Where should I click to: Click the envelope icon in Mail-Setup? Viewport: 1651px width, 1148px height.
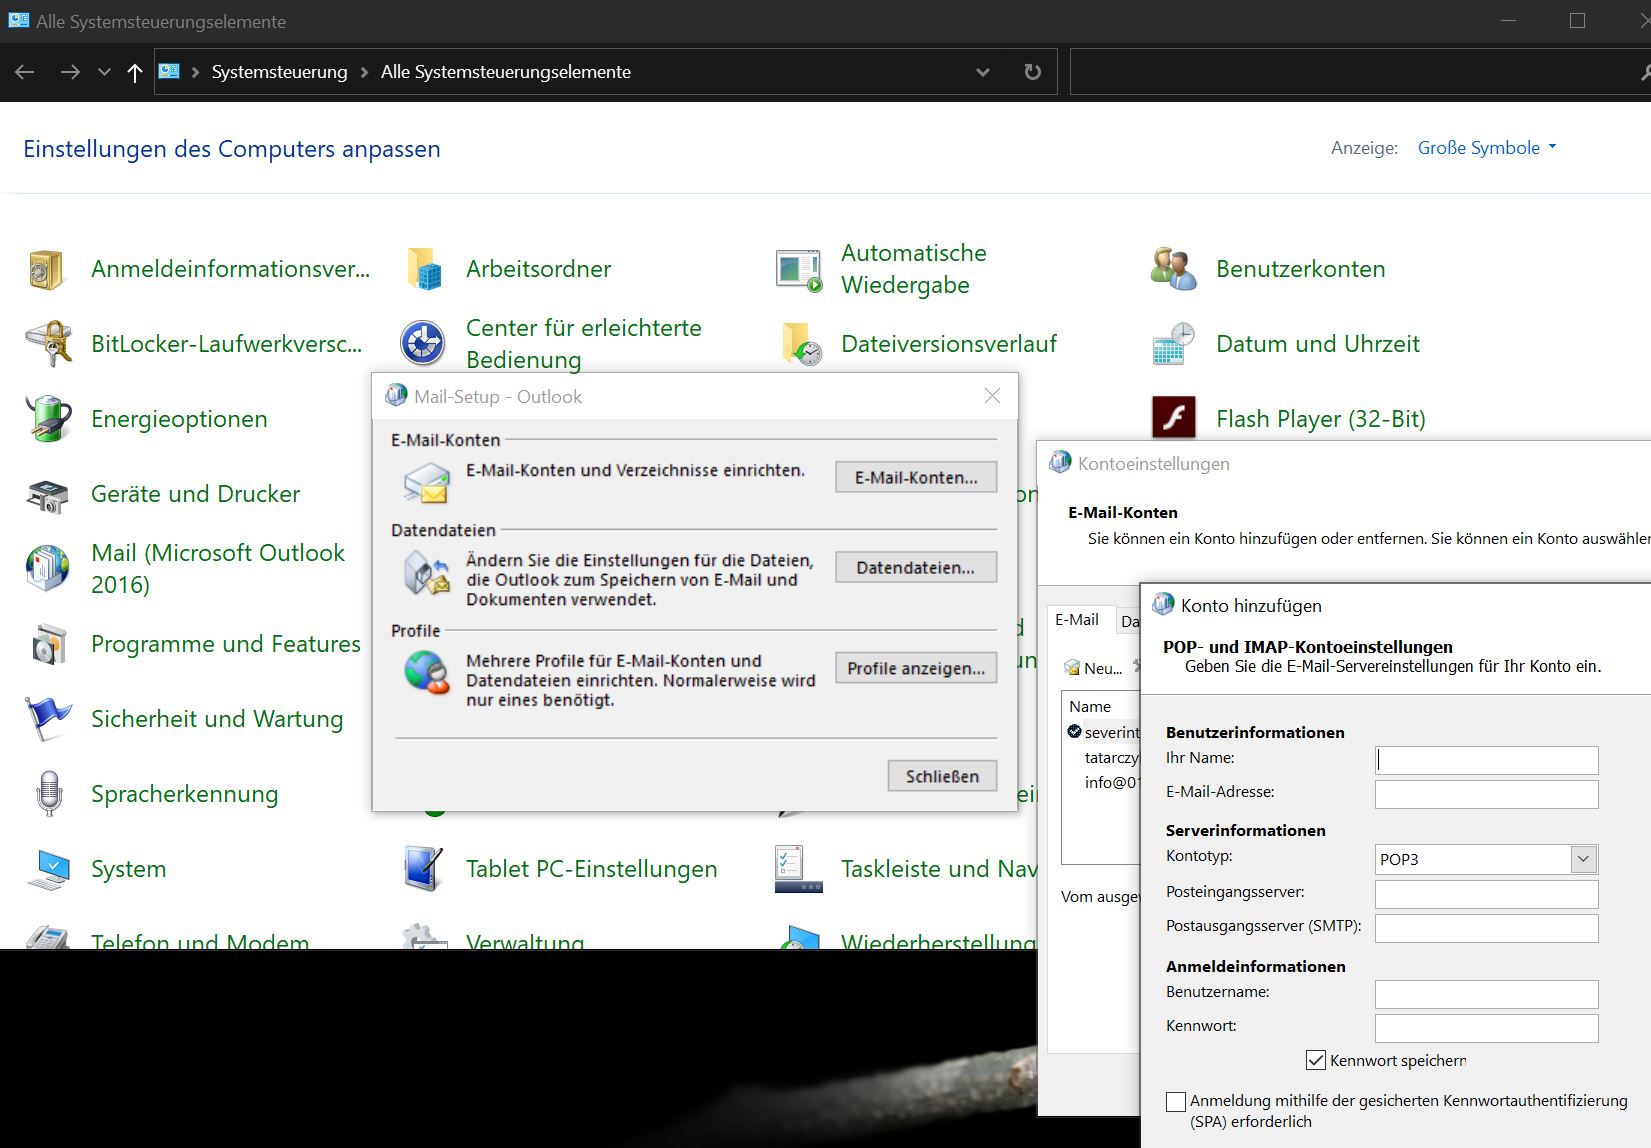click(x=427, y=483)
